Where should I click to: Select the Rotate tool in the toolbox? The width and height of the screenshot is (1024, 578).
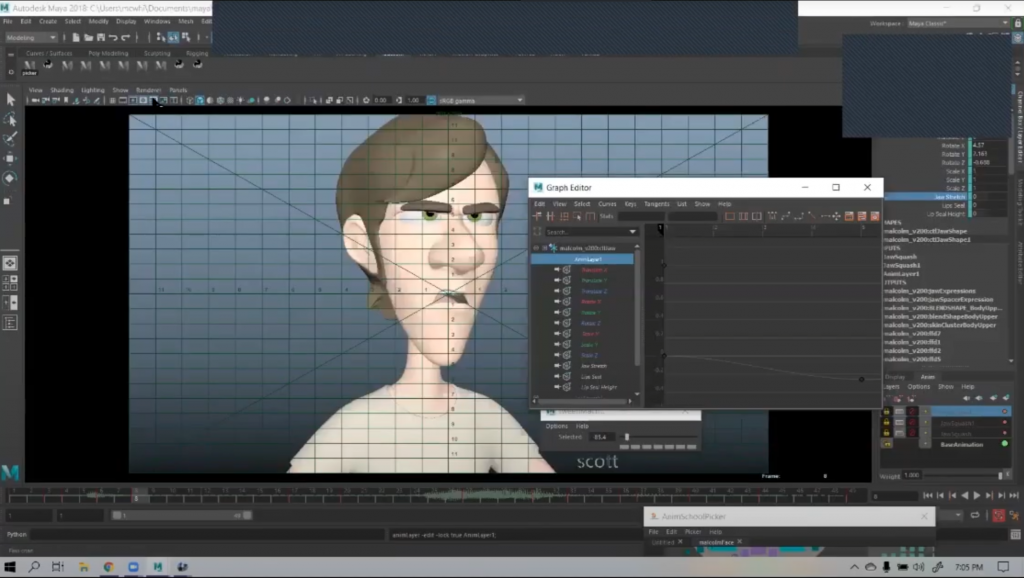coord(10,178)
